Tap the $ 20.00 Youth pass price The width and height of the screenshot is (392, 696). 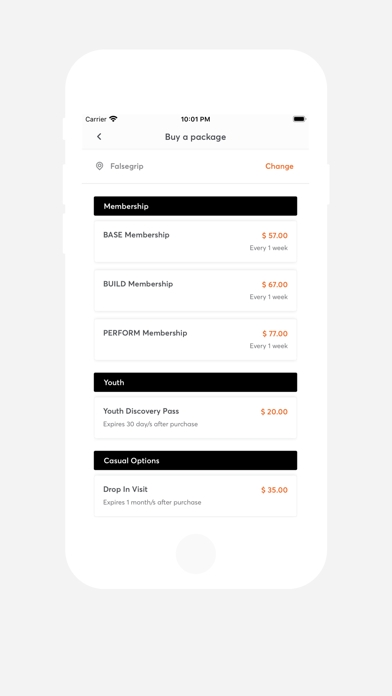coord(274,412)
